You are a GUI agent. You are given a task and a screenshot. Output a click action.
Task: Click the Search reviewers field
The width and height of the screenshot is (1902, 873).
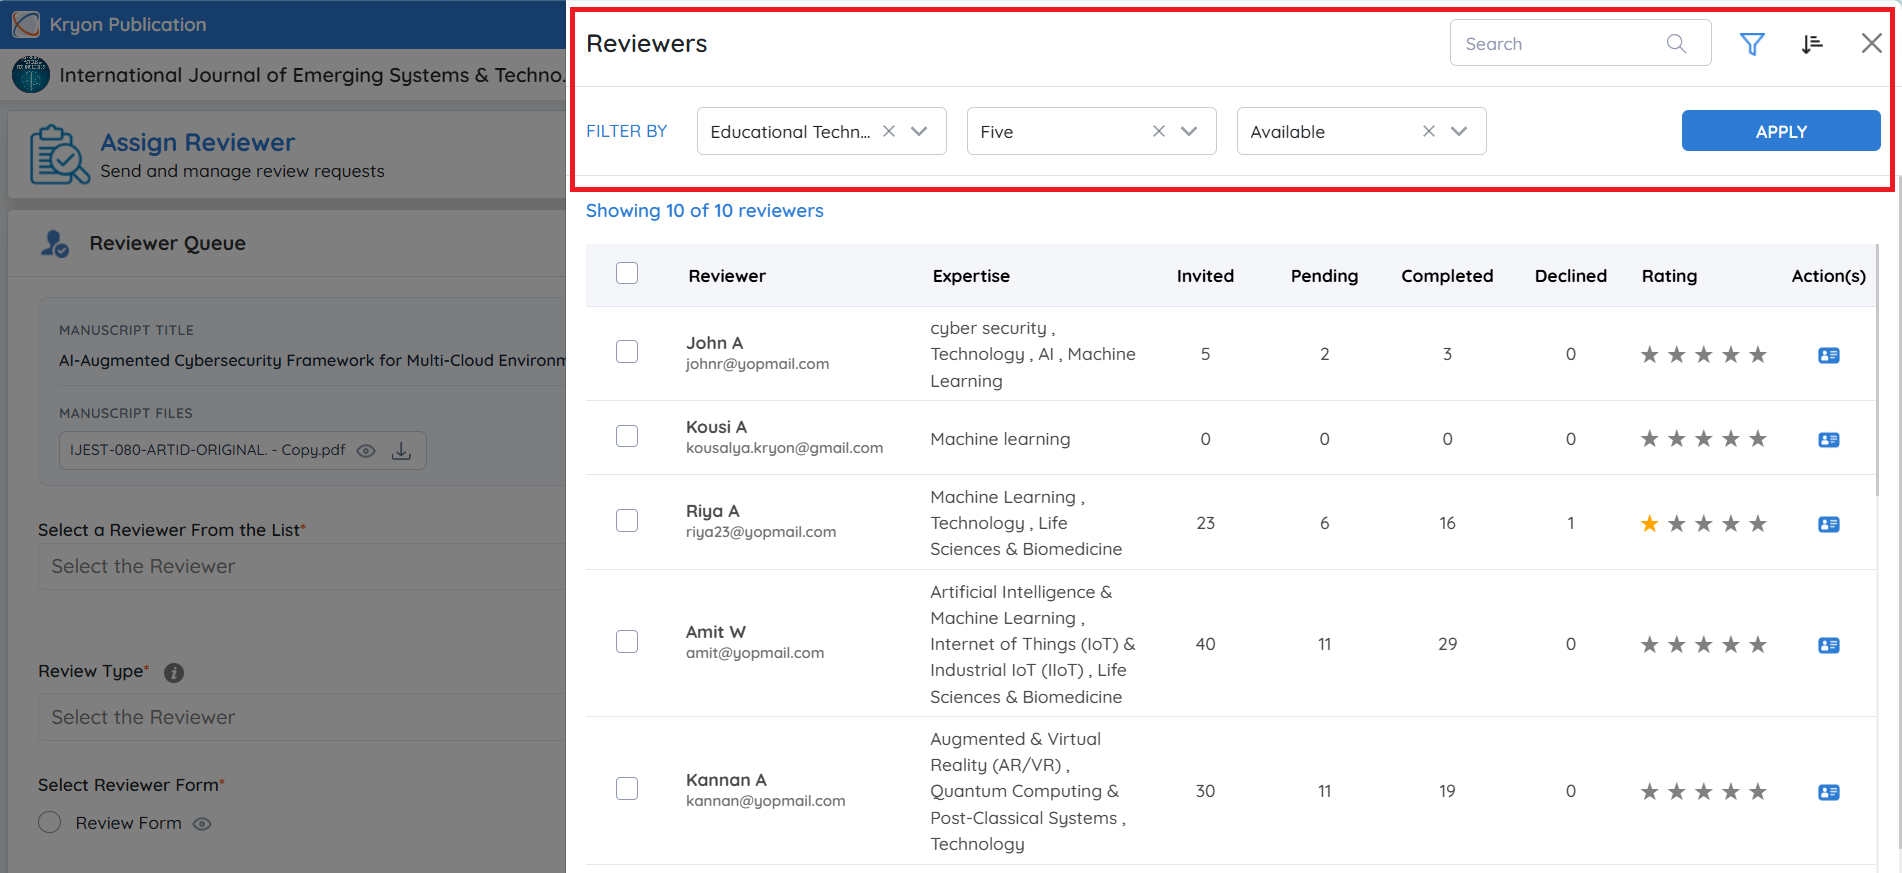click(1580, 43)
